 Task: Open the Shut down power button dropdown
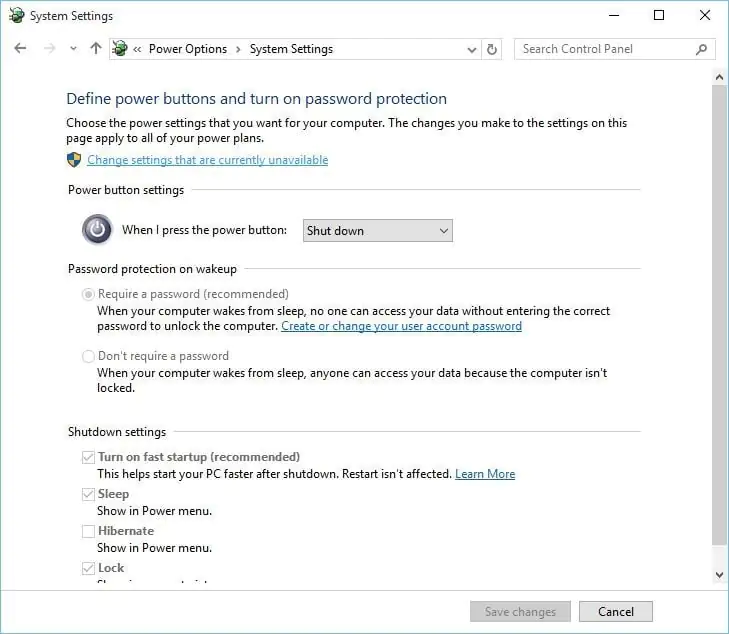coord(378,231)
